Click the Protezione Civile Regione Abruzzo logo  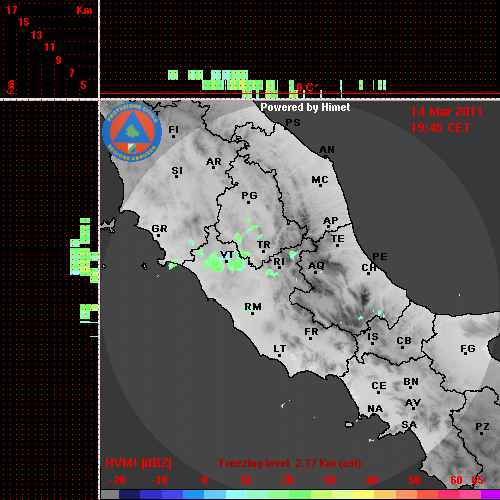pyautogui.click(x=132, y=132)
